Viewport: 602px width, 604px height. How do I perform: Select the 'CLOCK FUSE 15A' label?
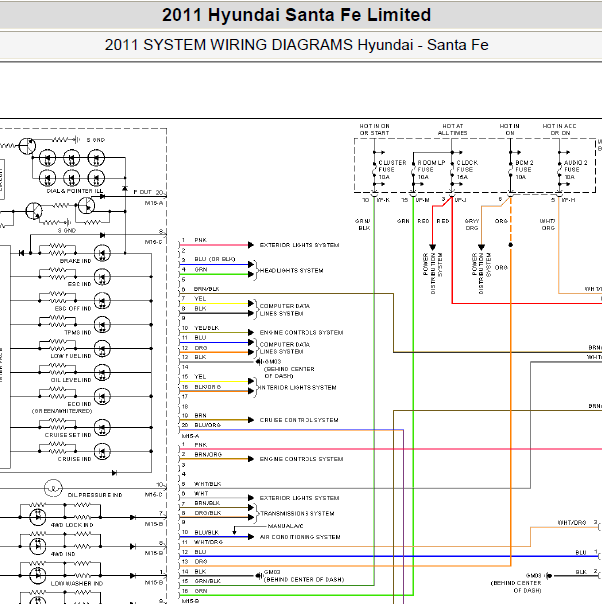pos(467,170)
